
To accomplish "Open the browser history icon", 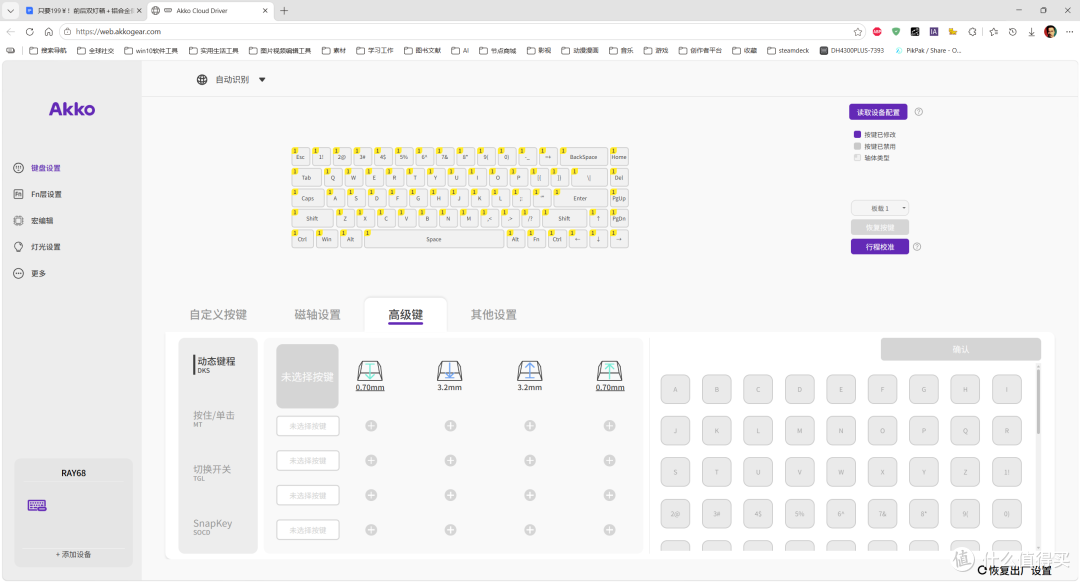I will (1012, 32).
